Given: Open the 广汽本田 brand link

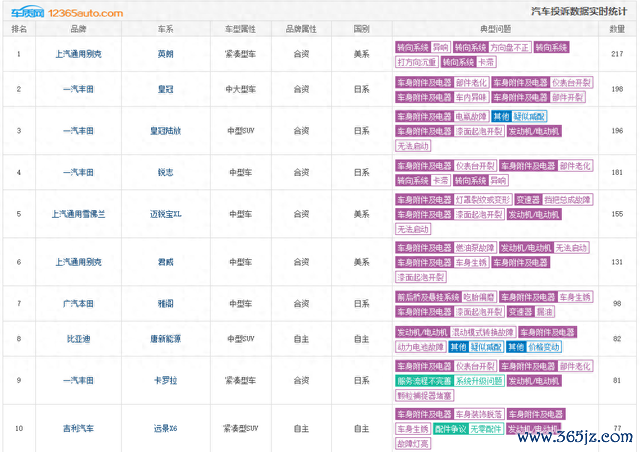Looking at the screenshot, I should [x=78, y=304].
